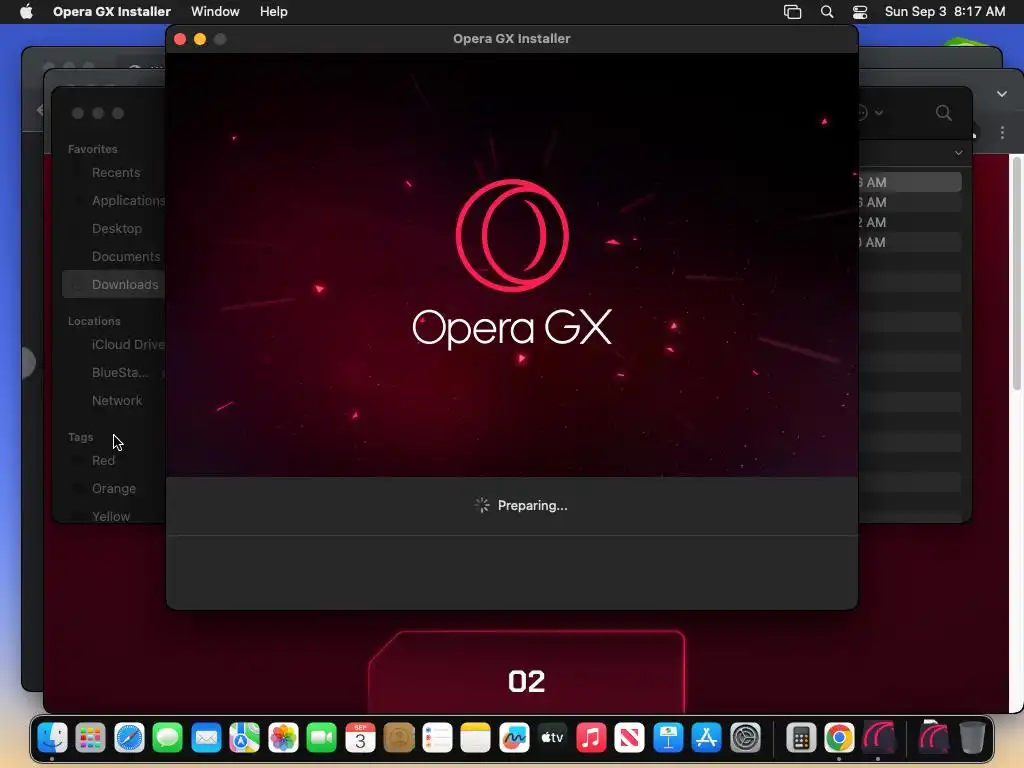Start FaceTime from the dock
This screenshot has height=768, width=1024.
pyautogui.click(x=321, y=739)
